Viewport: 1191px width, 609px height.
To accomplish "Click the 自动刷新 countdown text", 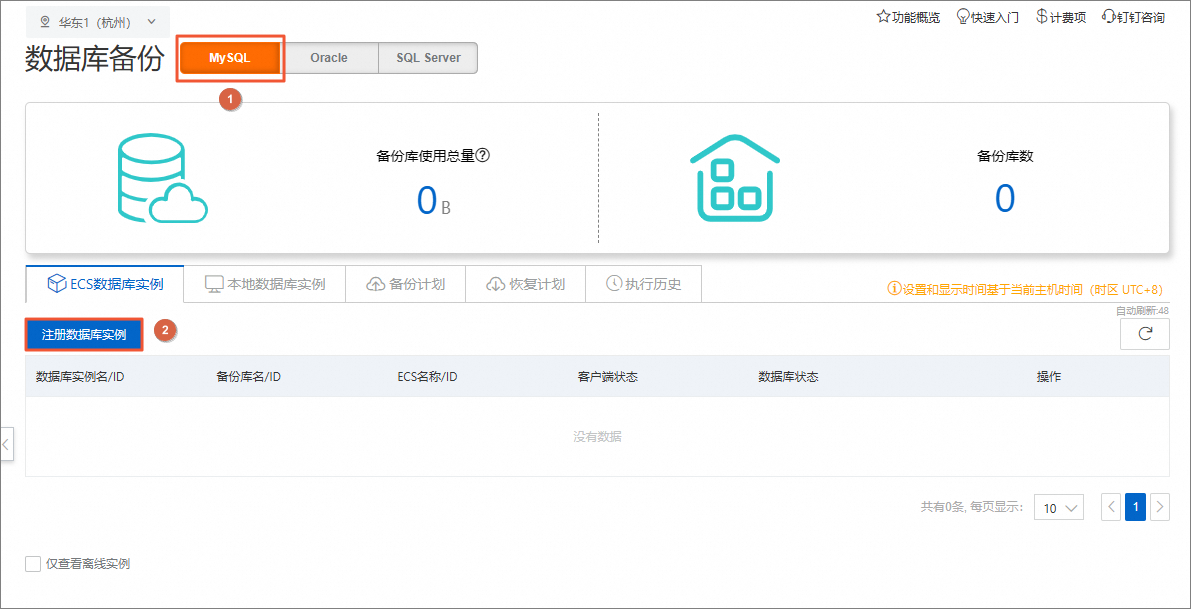I will pyautogui.click(x=1142, y=311).
